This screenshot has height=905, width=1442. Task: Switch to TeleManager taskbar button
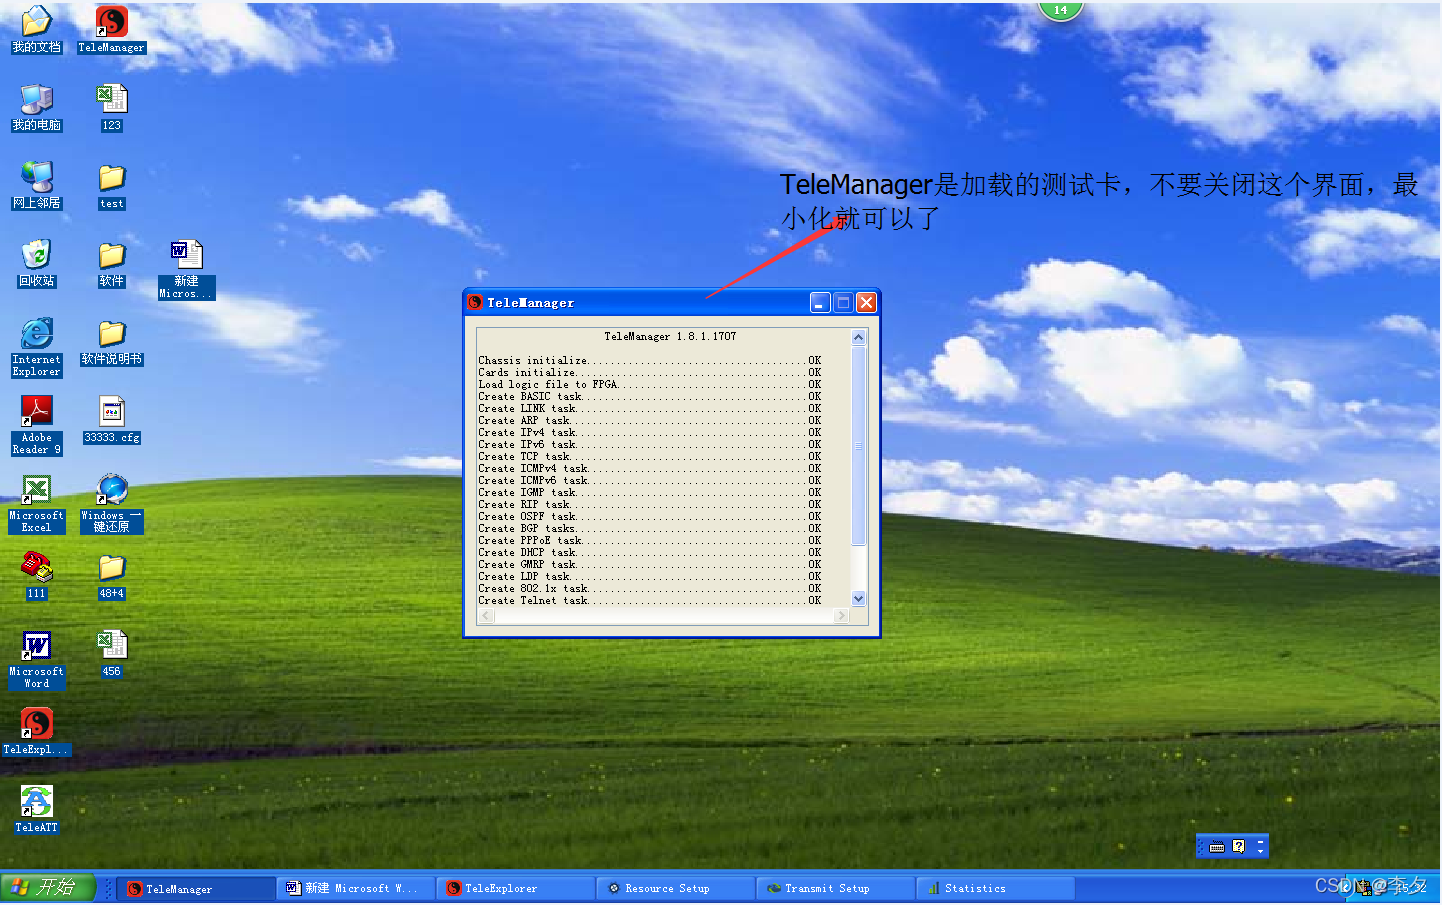(197, 889)
